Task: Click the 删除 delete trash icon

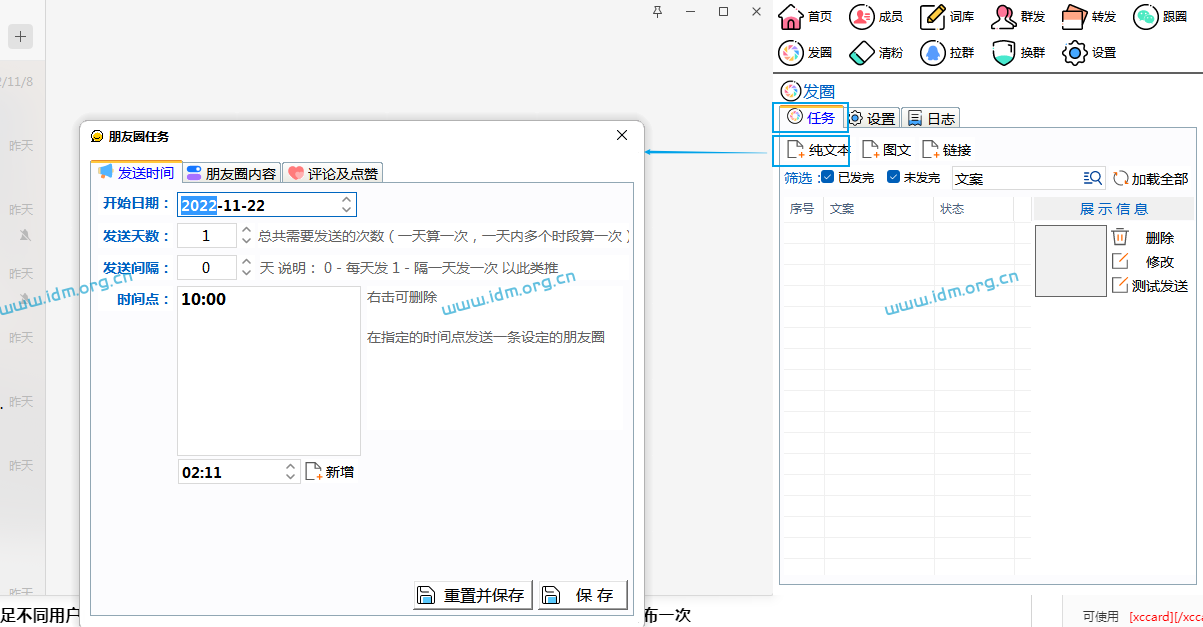Action: pos(1120,237)
